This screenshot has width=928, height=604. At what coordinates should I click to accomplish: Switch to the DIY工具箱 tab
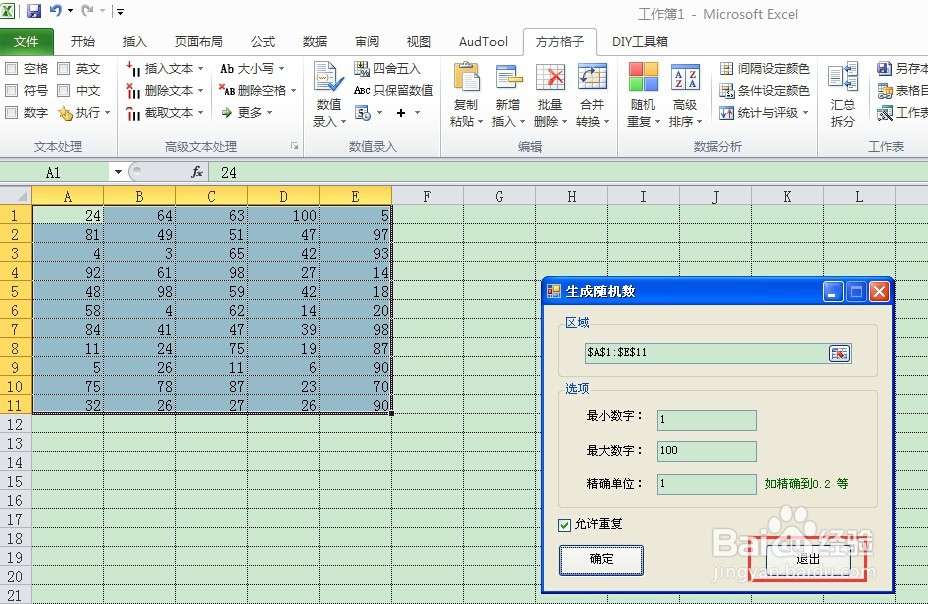tap(640, 41)
